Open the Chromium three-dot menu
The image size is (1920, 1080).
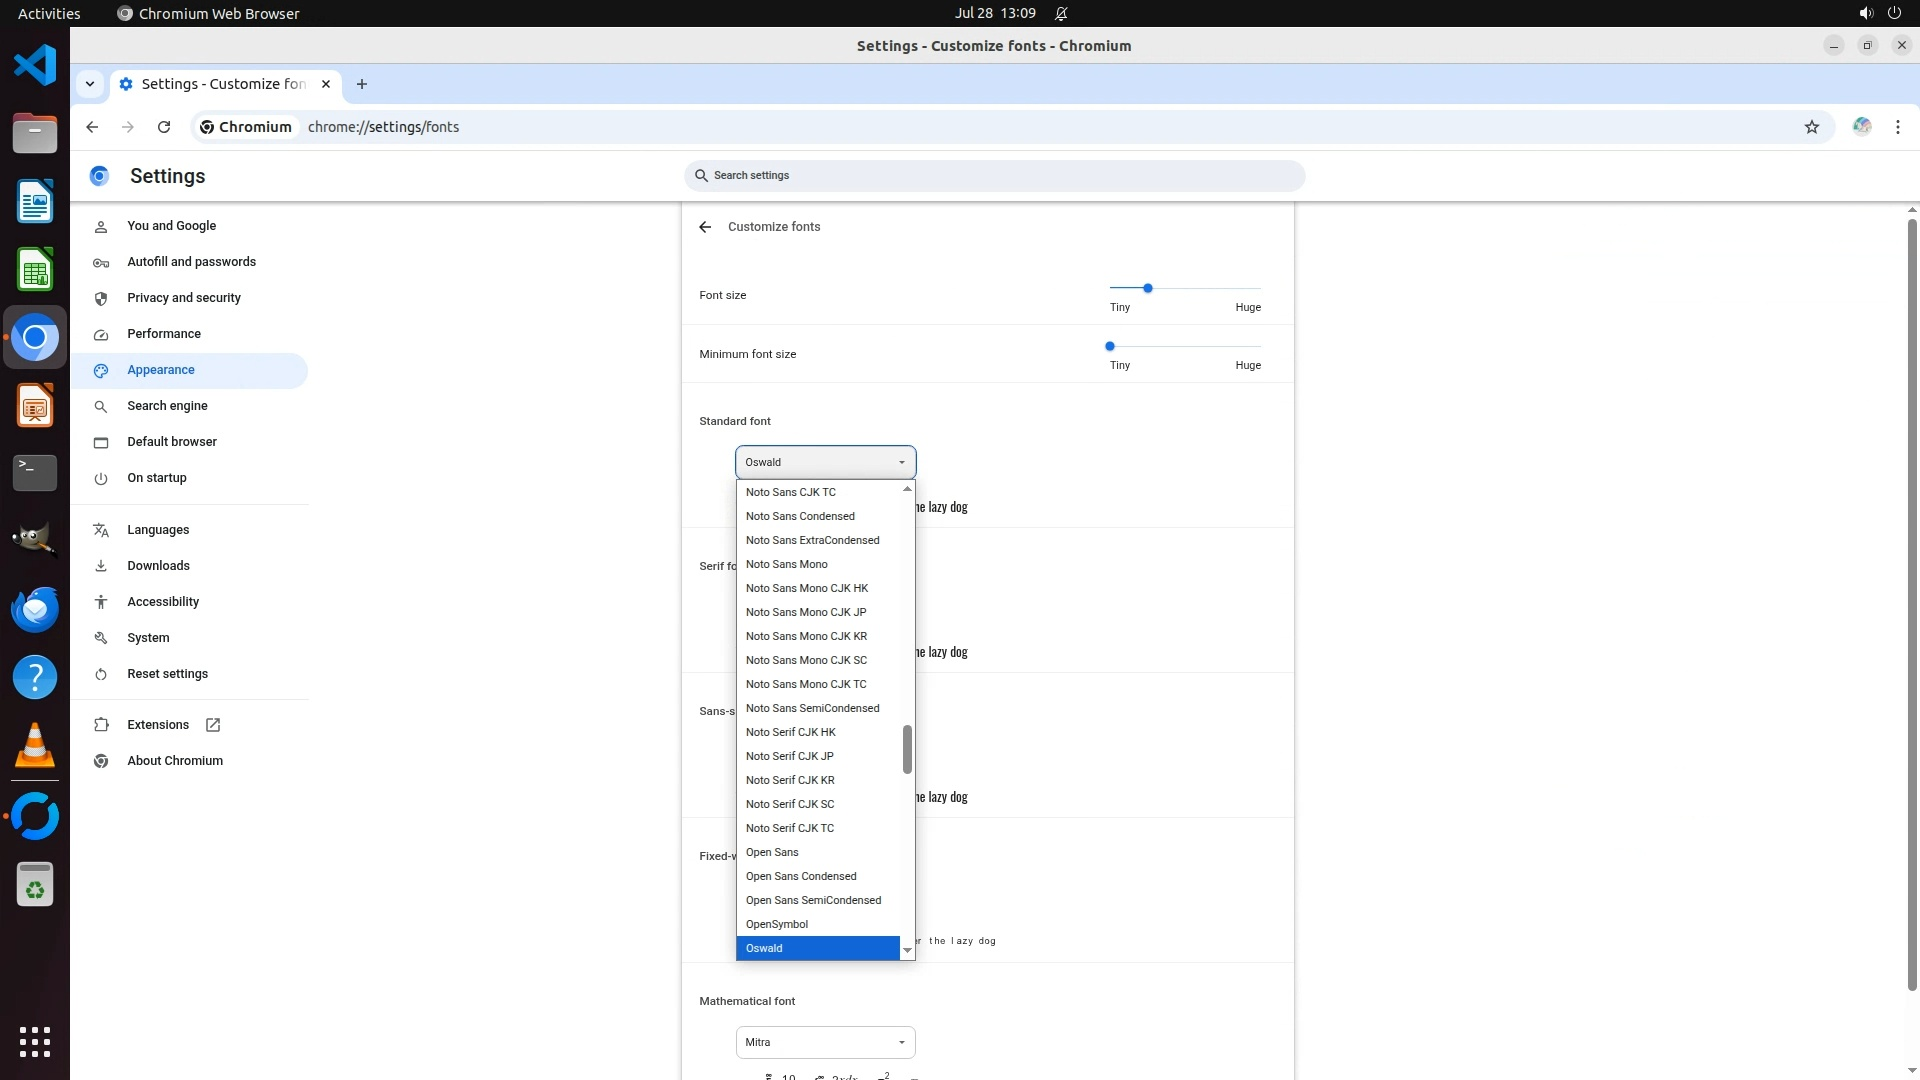tap(1897, 127)
